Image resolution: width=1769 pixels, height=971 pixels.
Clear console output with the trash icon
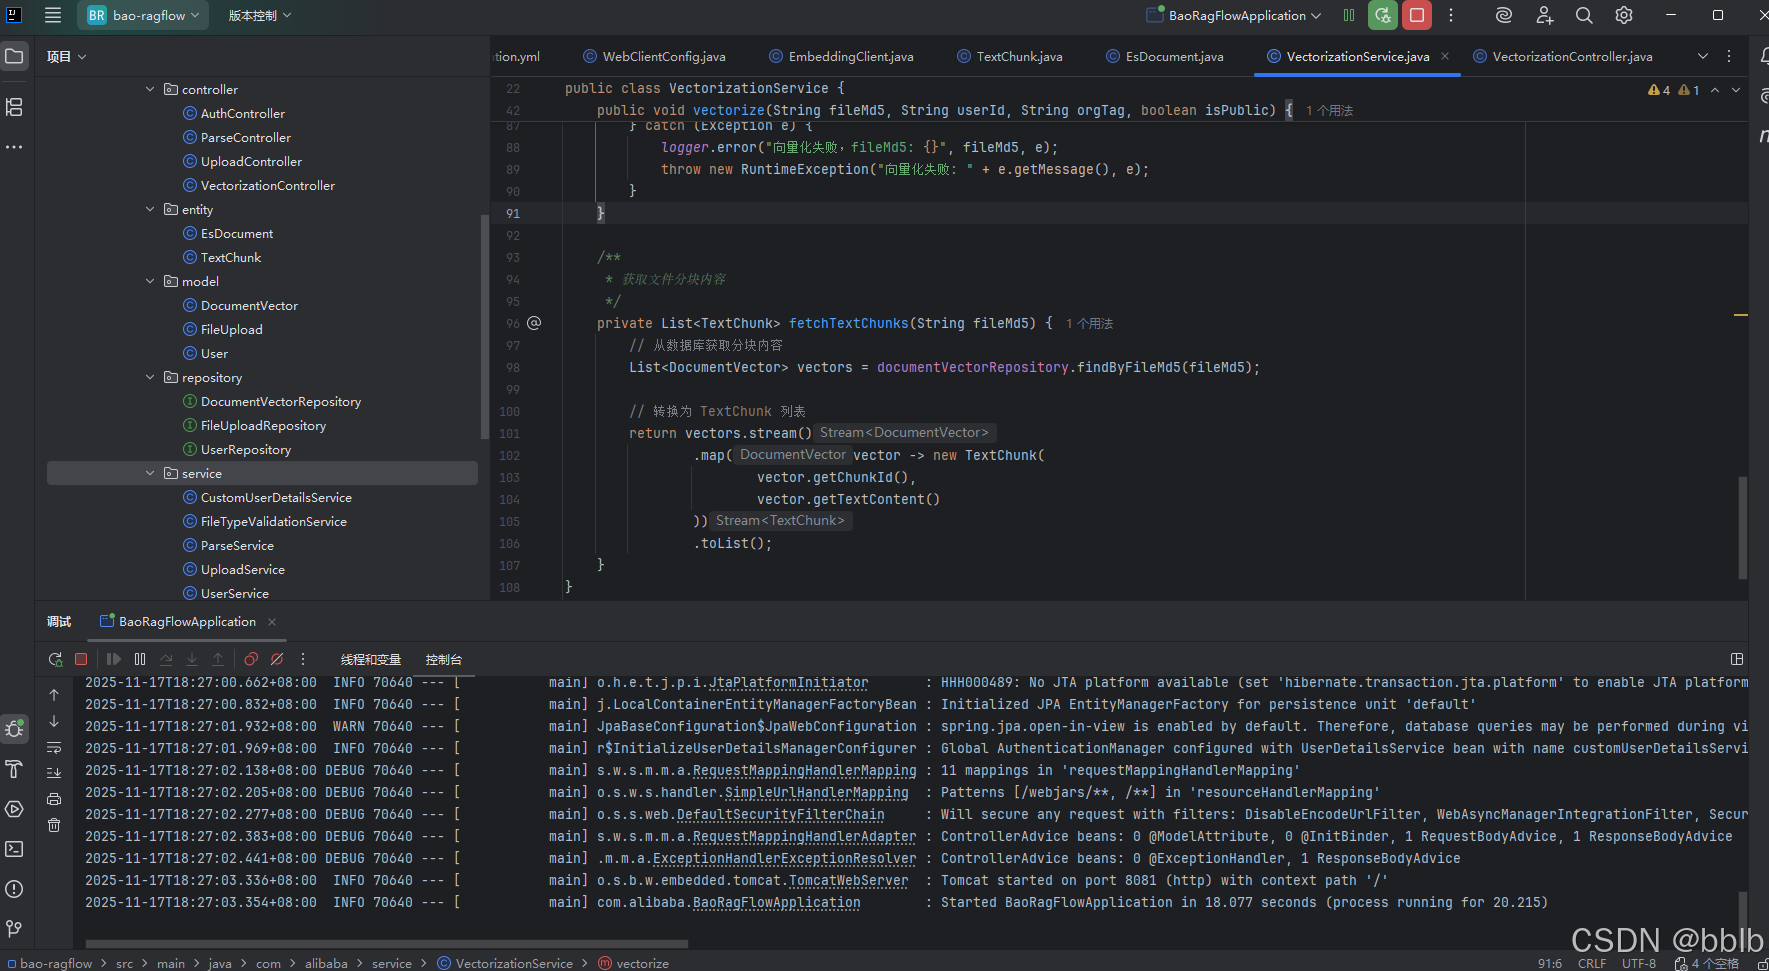tap(54, 825)
